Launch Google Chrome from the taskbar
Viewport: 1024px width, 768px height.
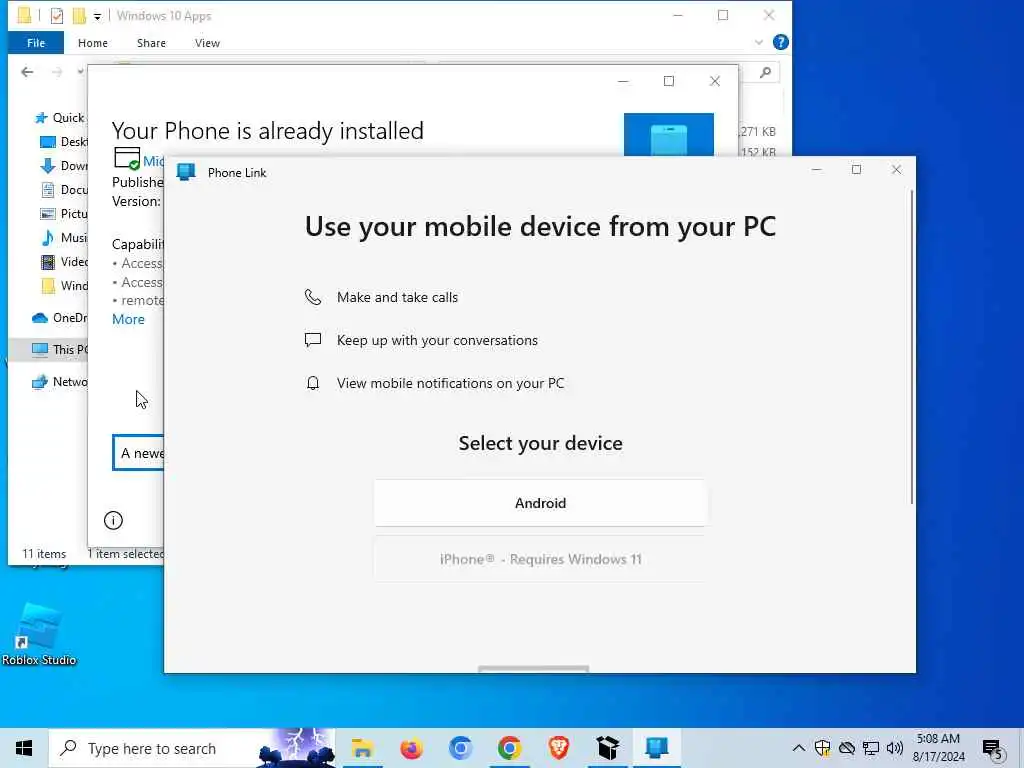click(509, 748)
